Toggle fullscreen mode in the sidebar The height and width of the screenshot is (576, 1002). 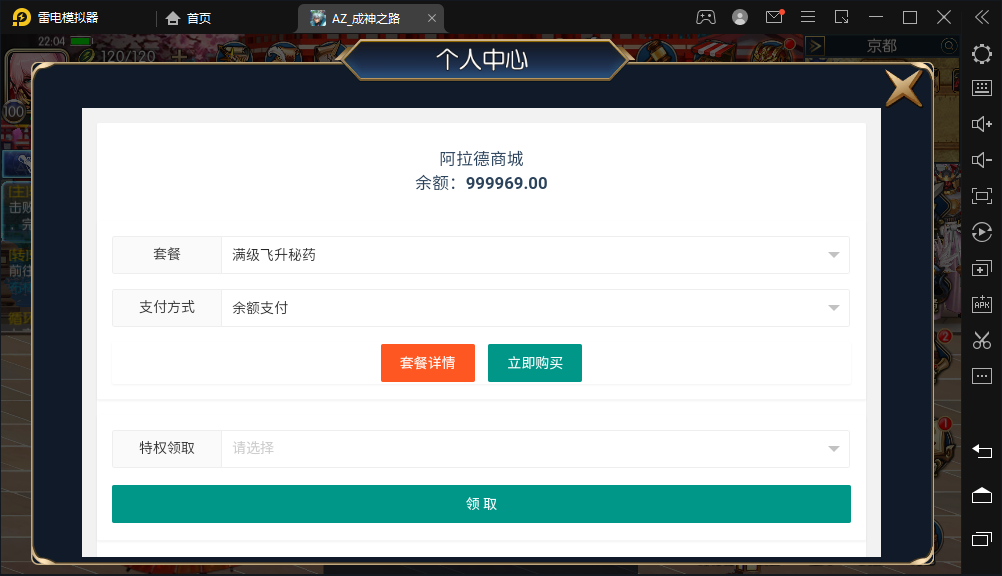point(981,196)
